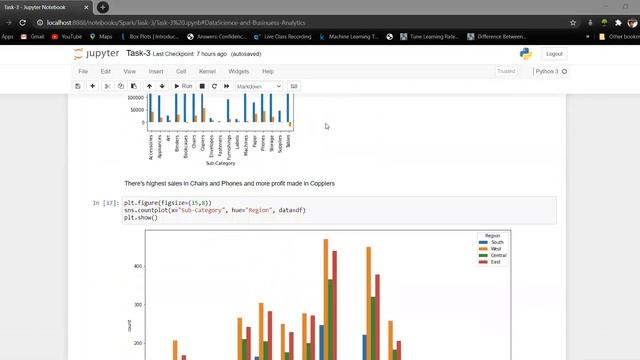The image size is (640, 360).
Task: Open the Insert menu
Action: (x=156, y=71)
